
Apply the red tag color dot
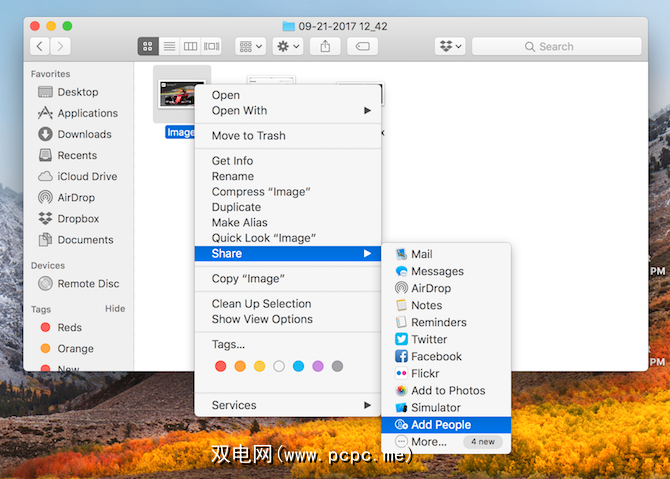[220, 366]
